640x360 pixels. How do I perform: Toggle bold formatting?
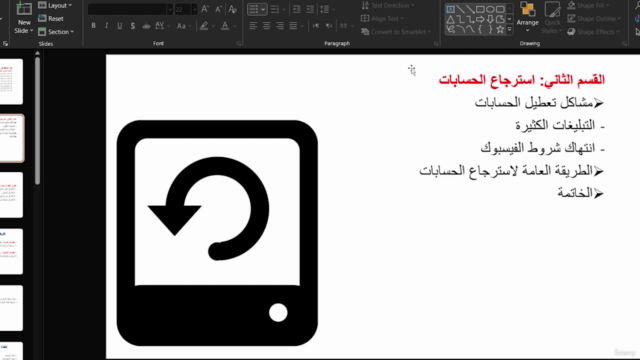click(x=93, y=26)
